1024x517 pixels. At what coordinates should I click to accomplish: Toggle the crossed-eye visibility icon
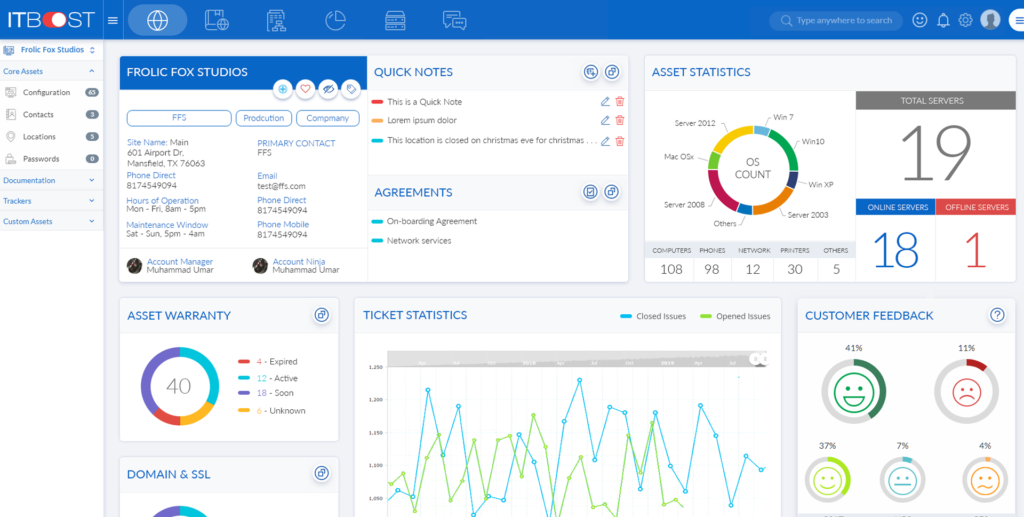(x=328, y=89)
